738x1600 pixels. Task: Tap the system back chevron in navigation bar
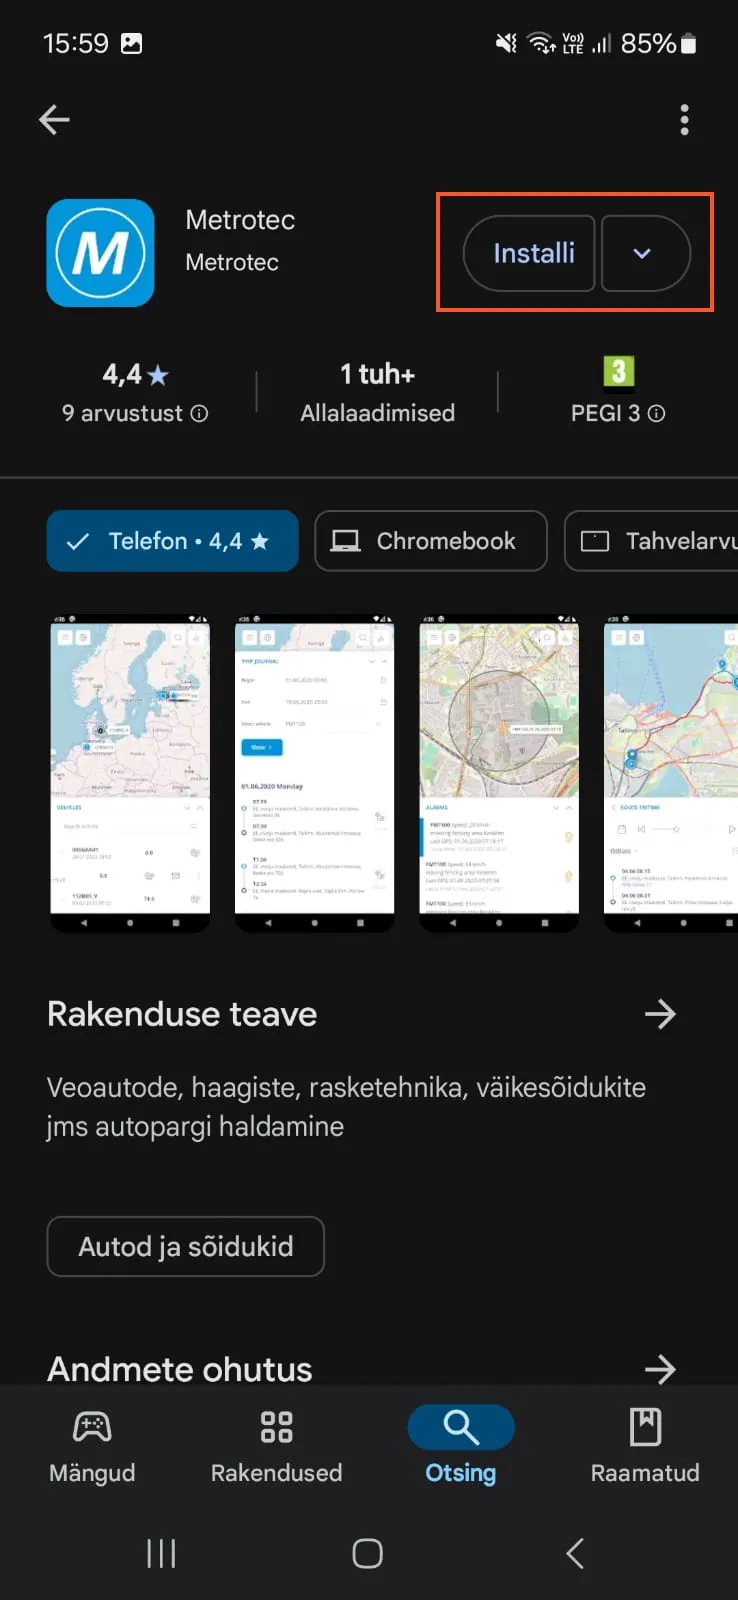click(x=574, y=1553)
